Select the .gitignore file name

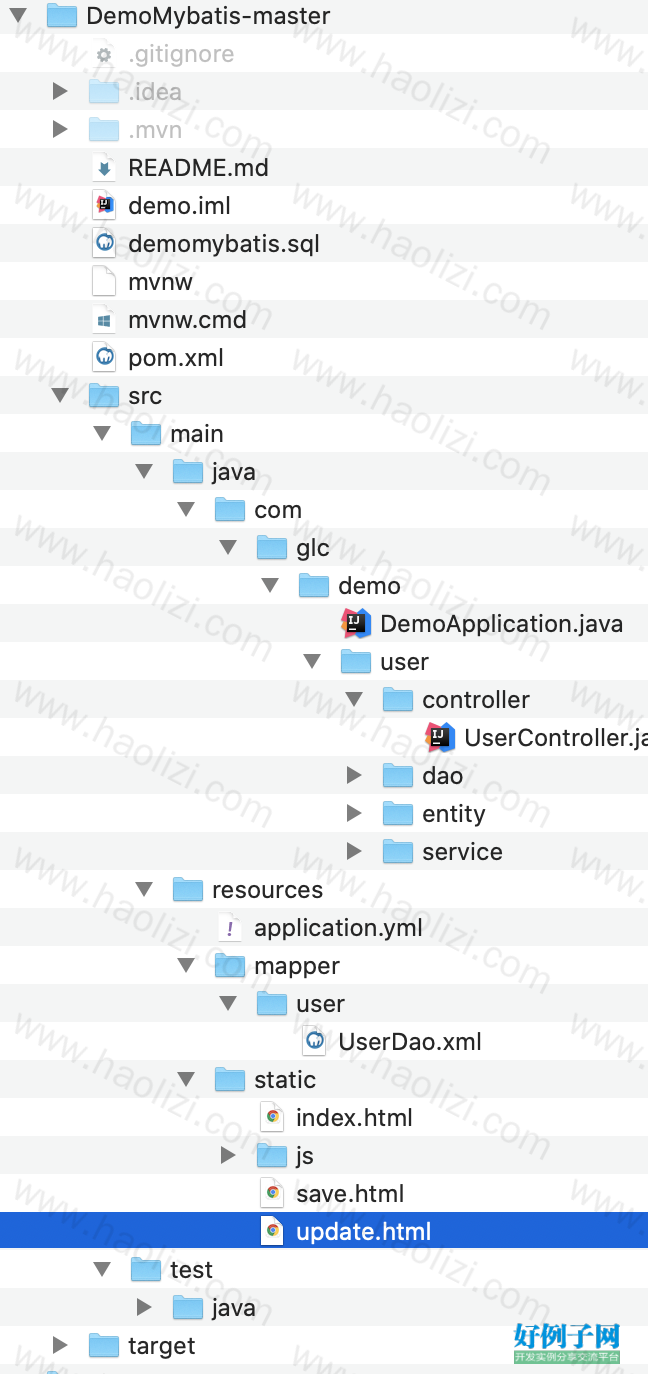pos(181,54)
